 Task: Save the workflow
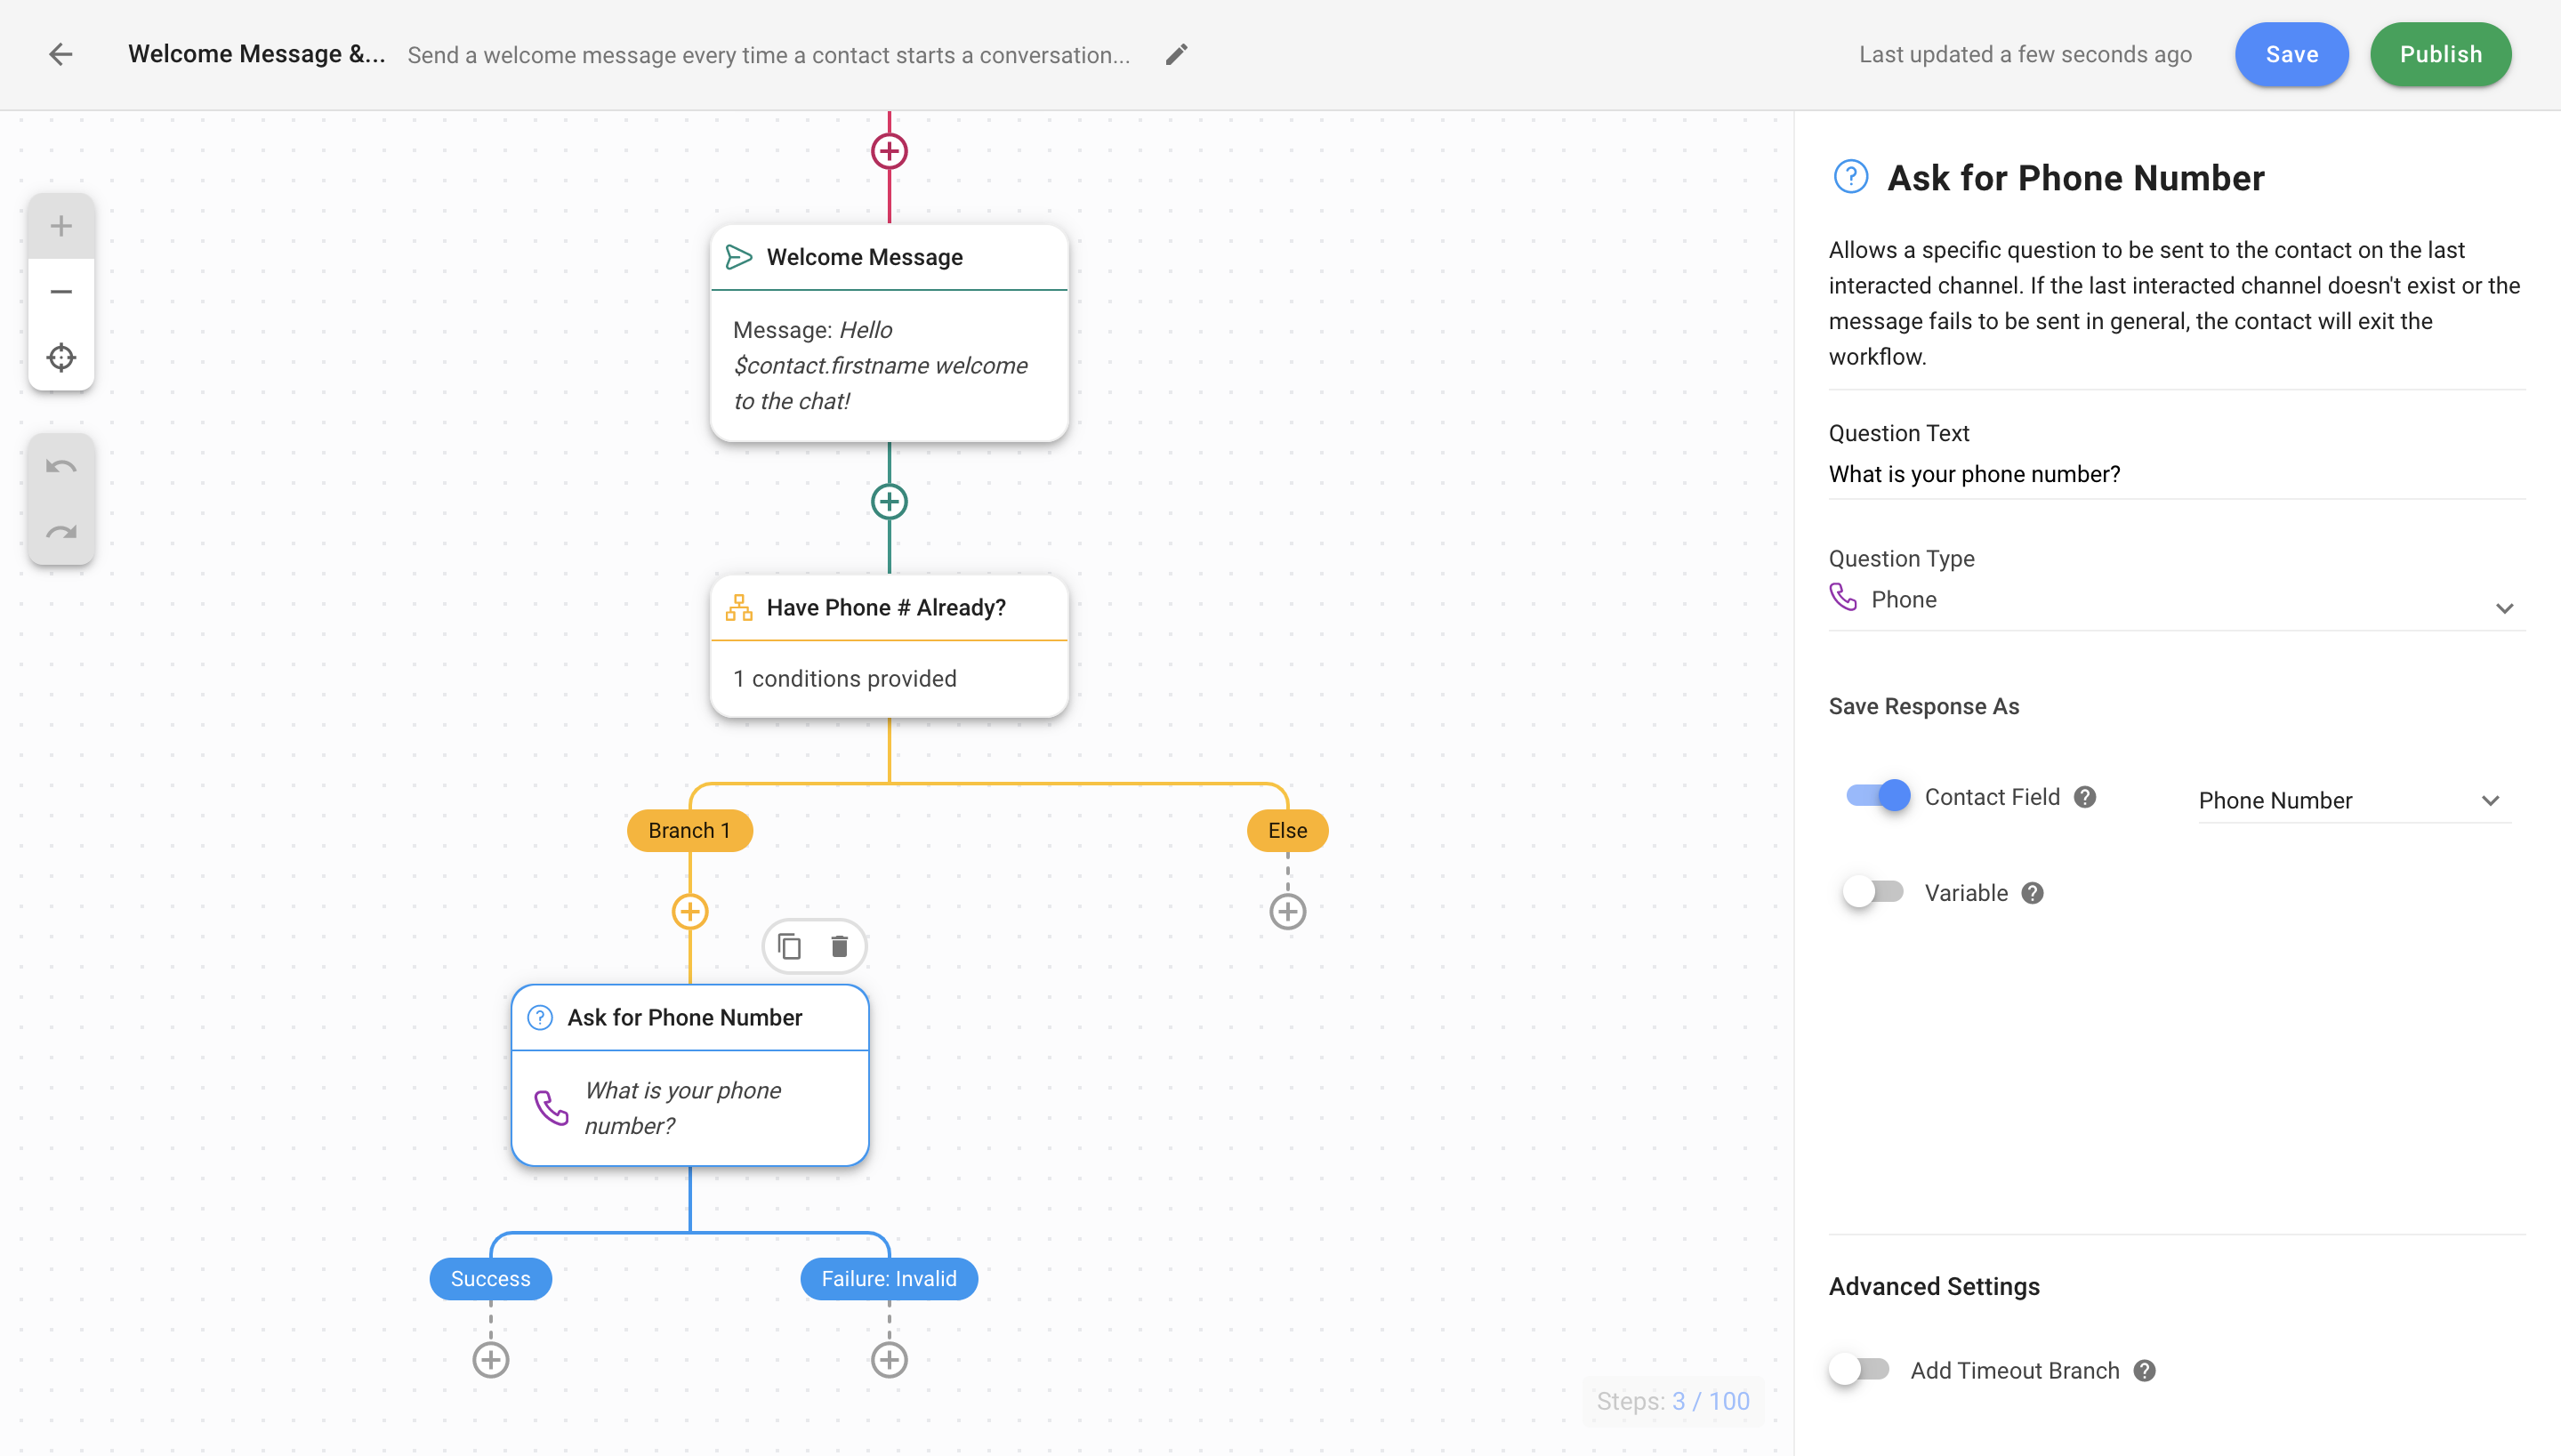point(2290,54)
